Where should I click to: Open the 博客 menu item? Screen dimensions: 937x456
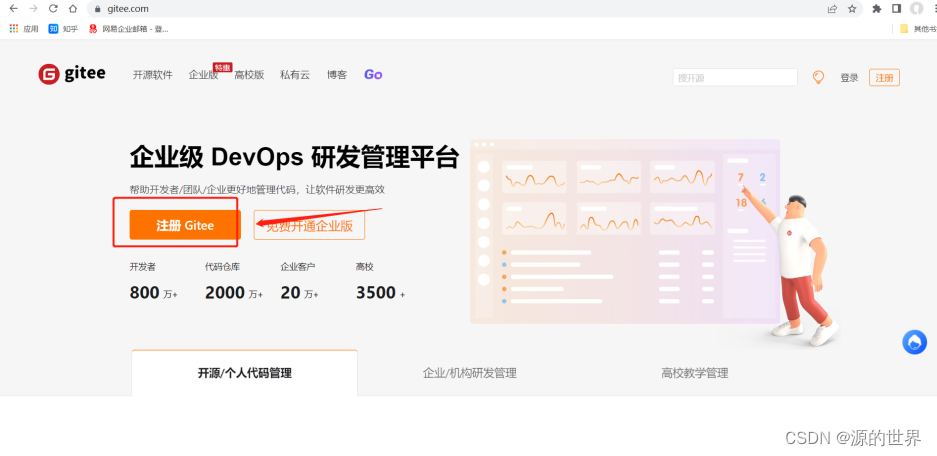[x=336, y=75]
